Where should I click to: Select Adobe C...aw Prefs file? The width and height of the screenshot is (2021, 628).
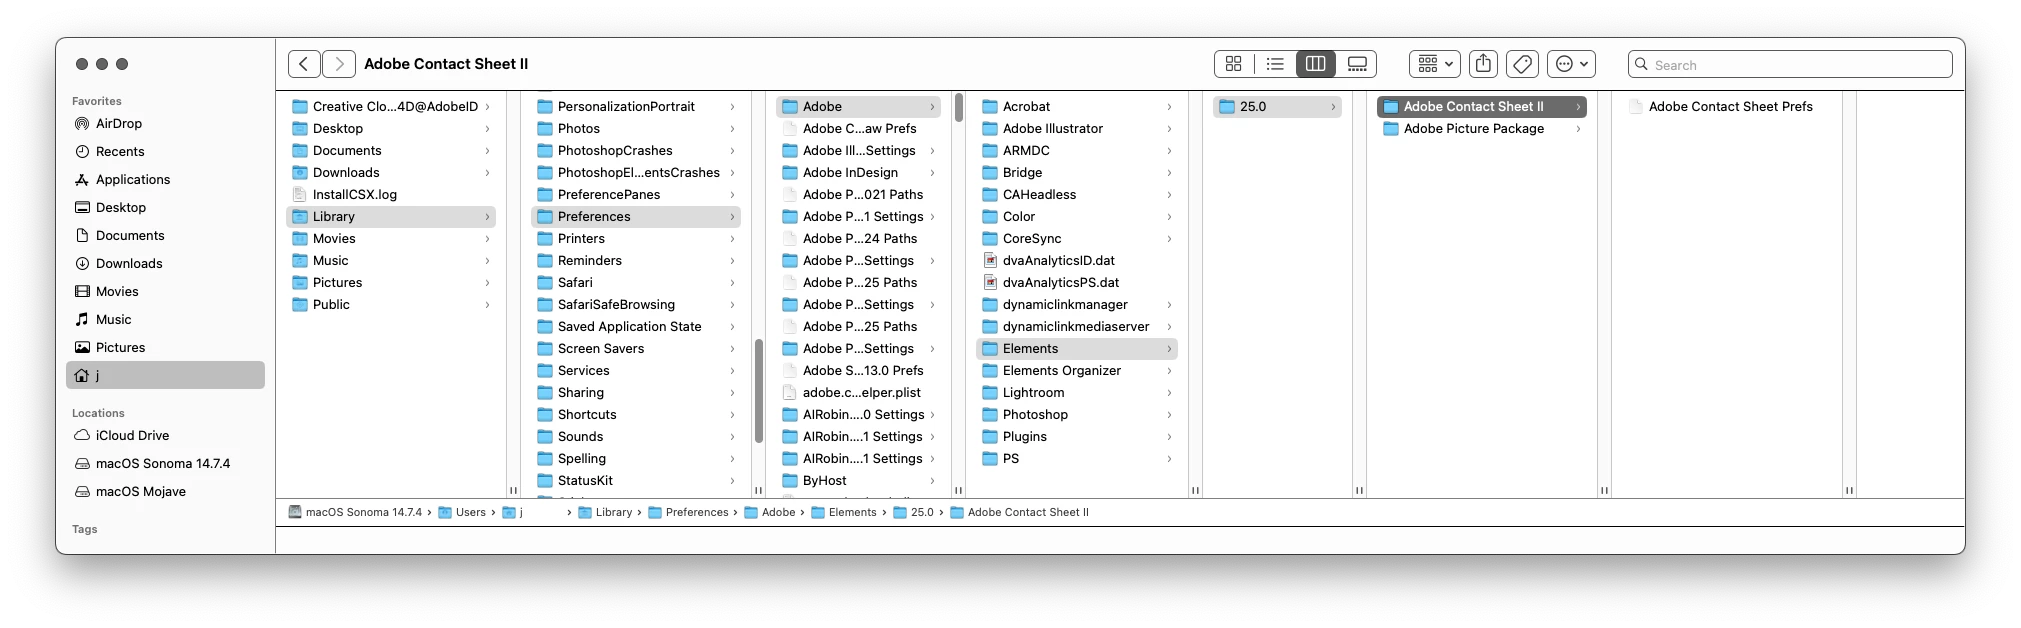(x=858, y=129)
